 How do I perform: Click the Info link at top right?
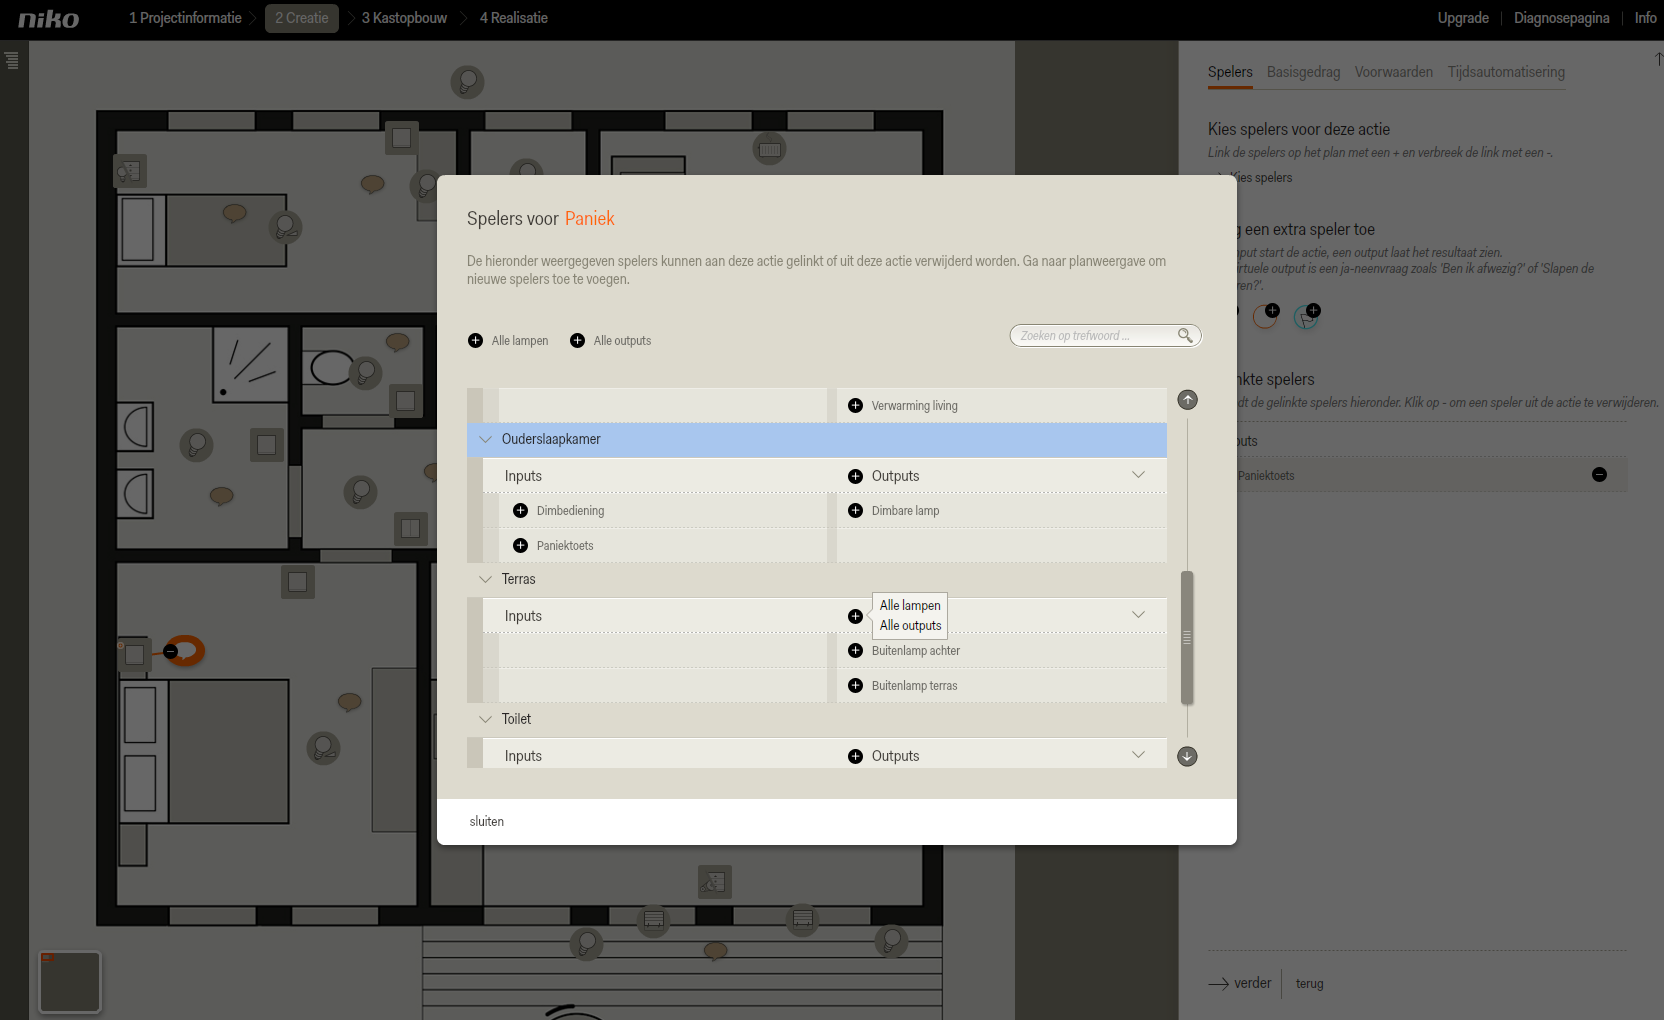point(1645,18)
